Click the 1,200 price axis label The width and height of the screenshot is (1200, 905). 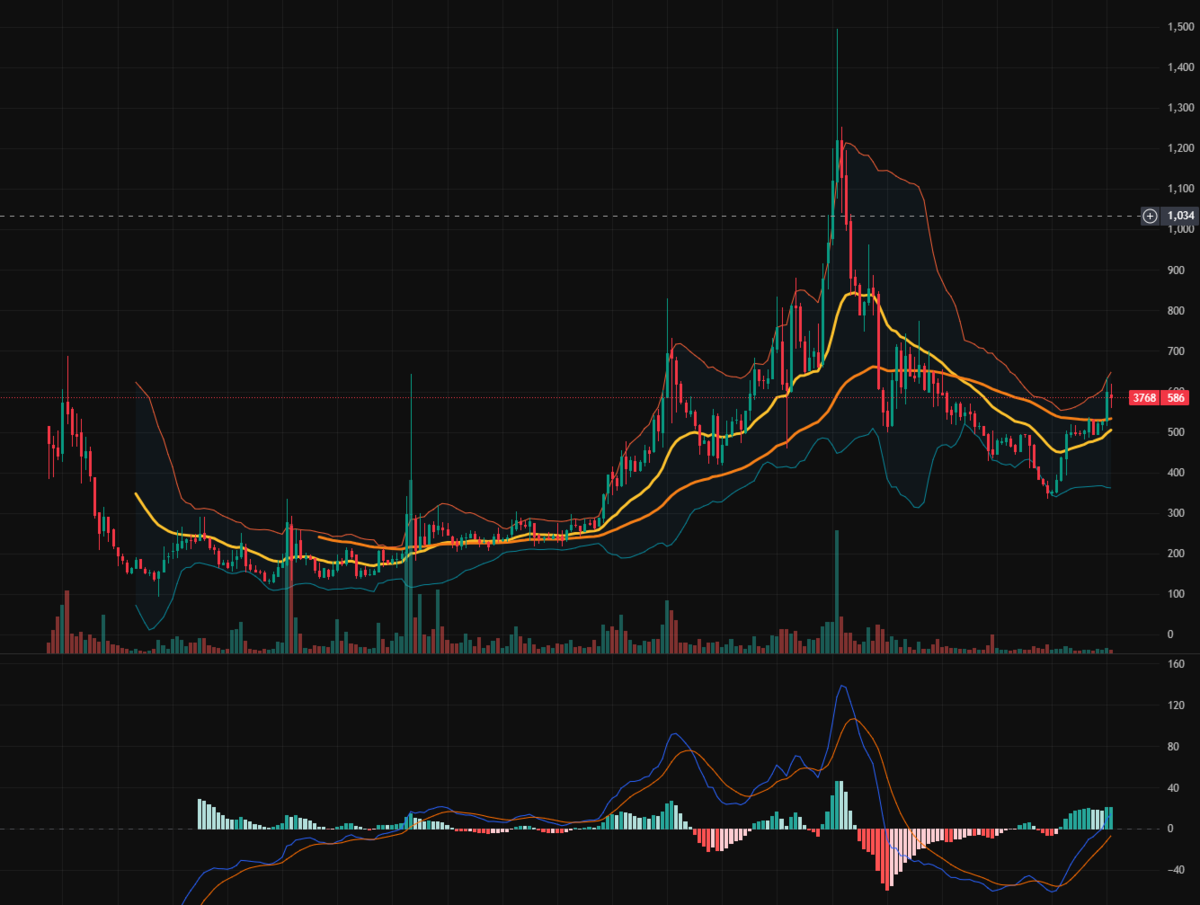[1181, 148]
